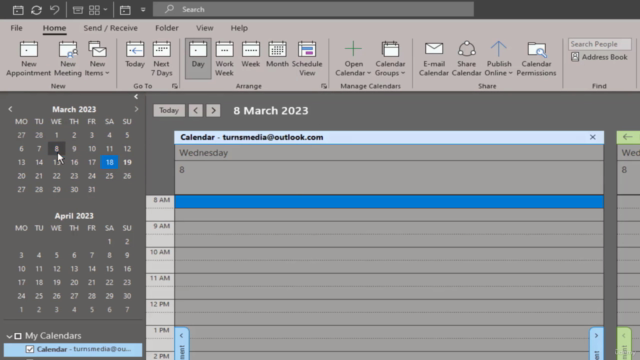Click the Search People field
Image resolution: width=640 pixels, height=360 pixels.
point(599,44)
